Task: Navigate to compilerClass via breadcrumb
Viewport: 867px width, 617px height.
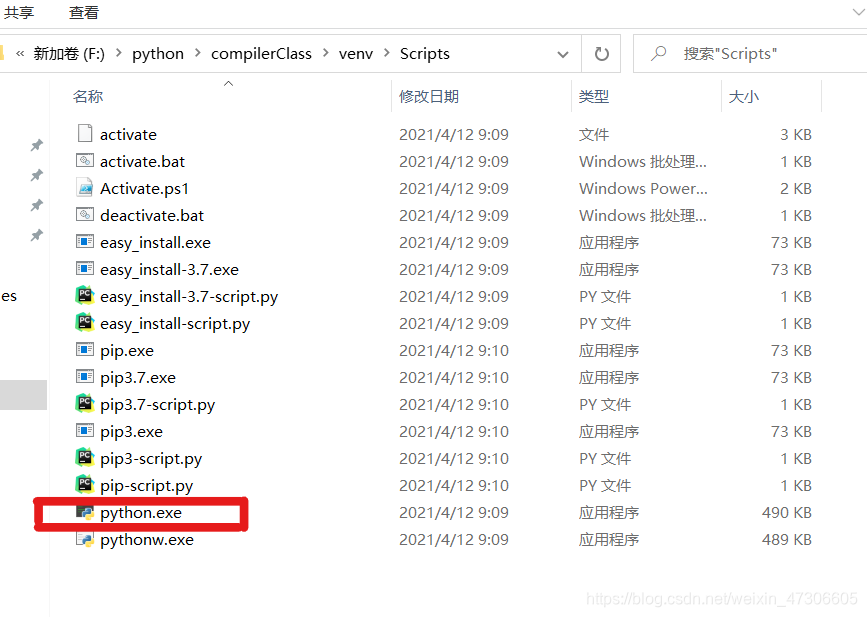Action: [x=261, y=53]
